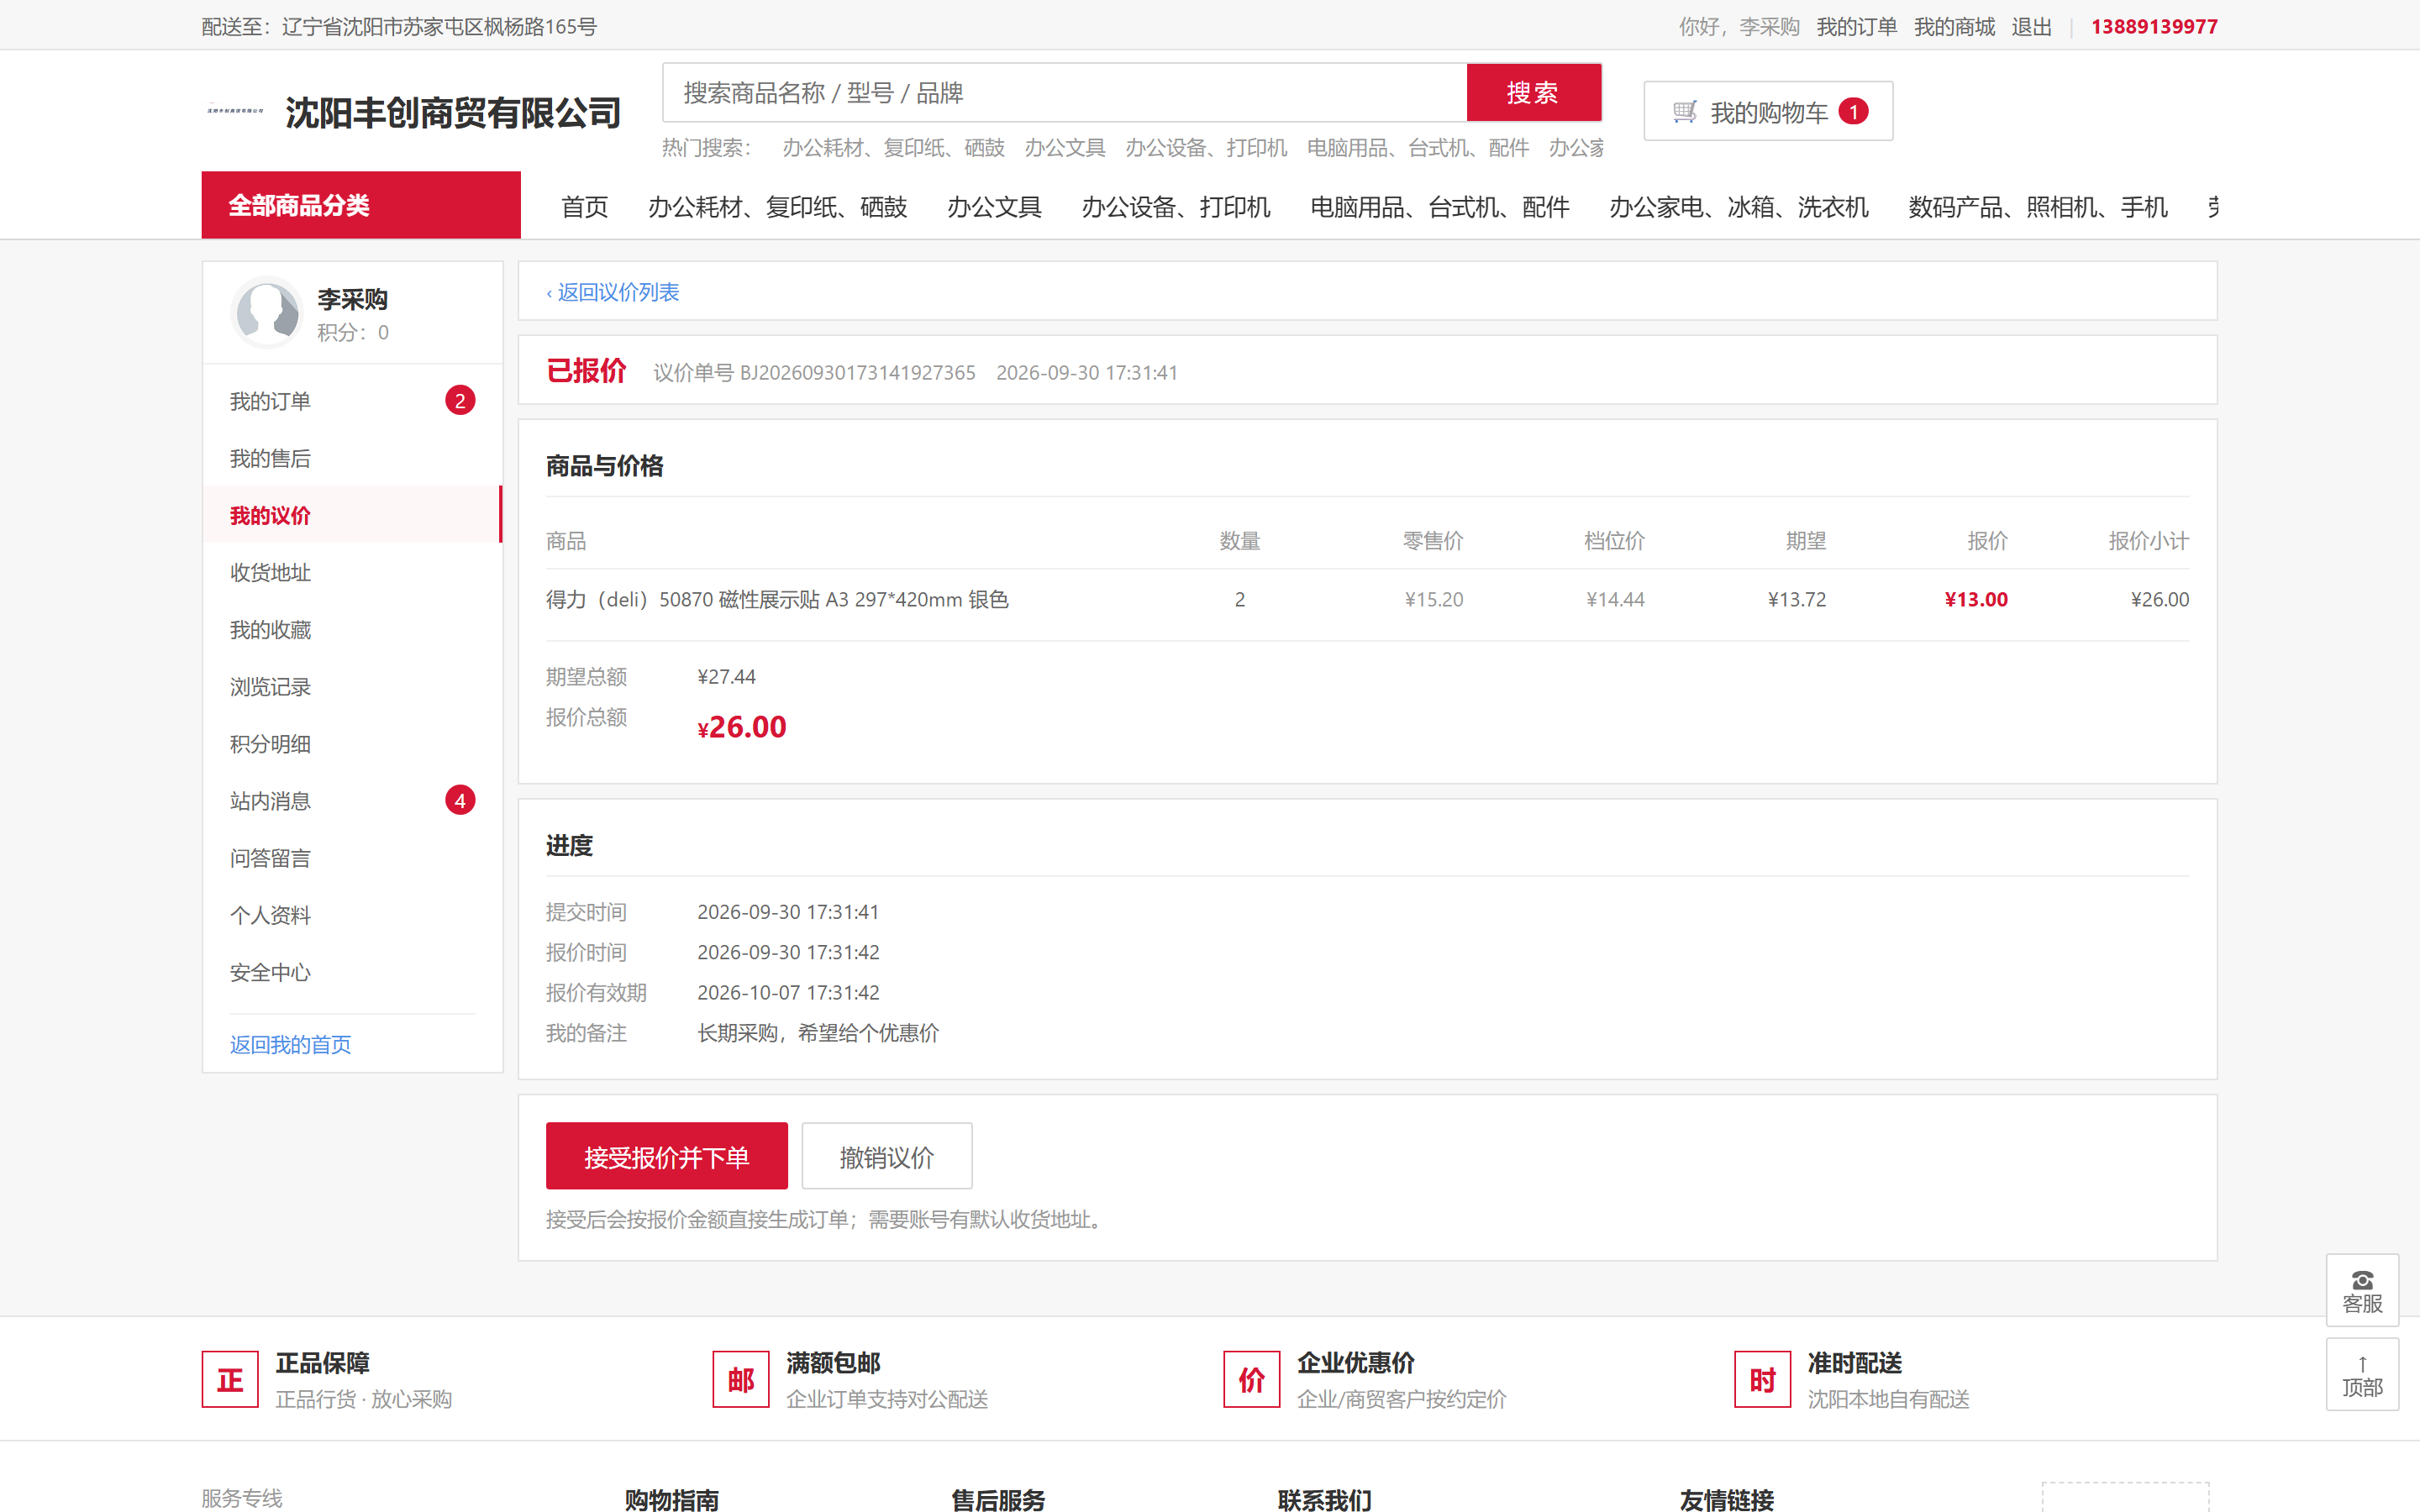Click 退出 logout link in top bar
2420x1512 pixels.
pos(2032,27)
